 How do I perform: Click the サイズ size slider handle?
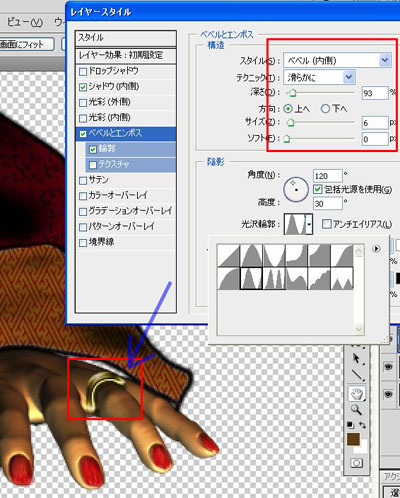click(x=290, y=123)
